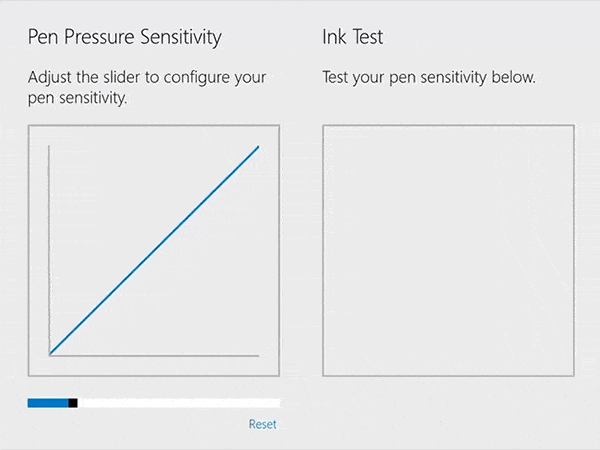The width and height of the screenshot is (600, 450).
Task: Click the vertical axis of the graph
Action: (x=49, y=250)
